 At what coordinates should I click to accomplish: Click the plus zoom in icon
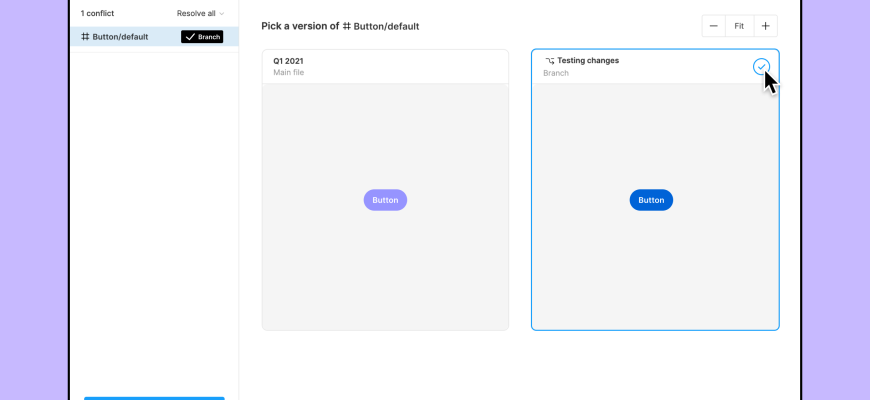pyautogui.click(x=765, y=26)
